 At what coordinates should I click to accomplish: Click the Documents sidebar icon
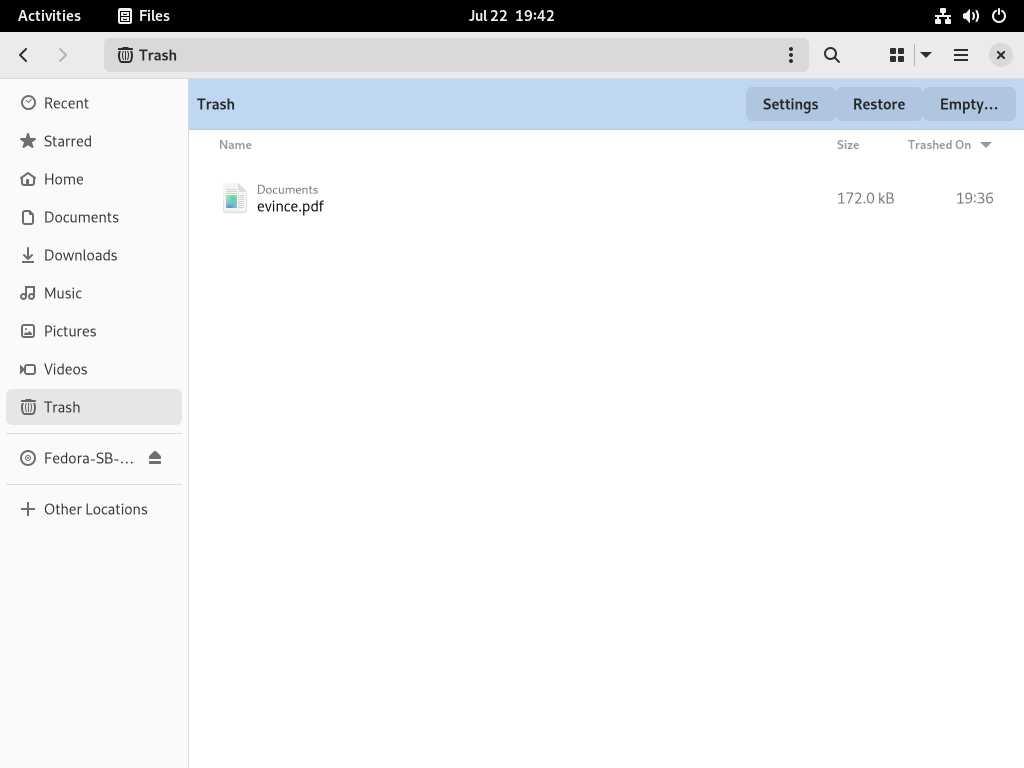pyautogui.click(x=28, y=217)
